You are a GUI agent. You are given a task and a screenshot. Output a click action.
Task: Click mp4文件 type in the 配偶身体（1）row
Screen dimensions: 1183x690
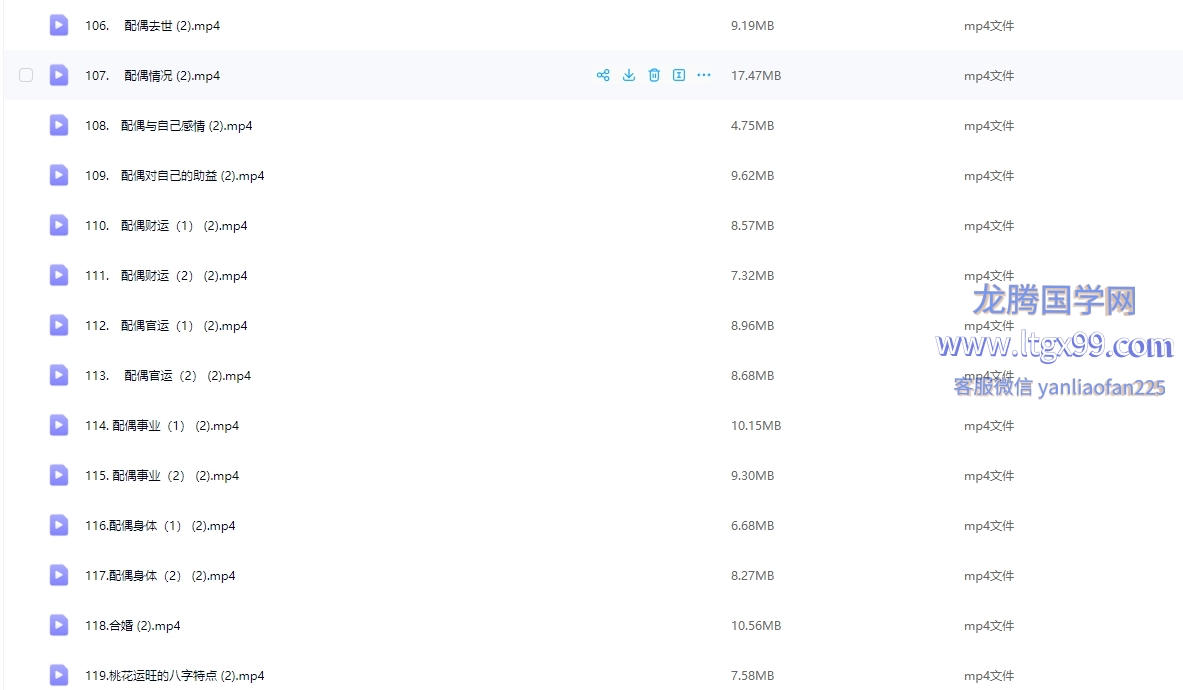[989, 526]
